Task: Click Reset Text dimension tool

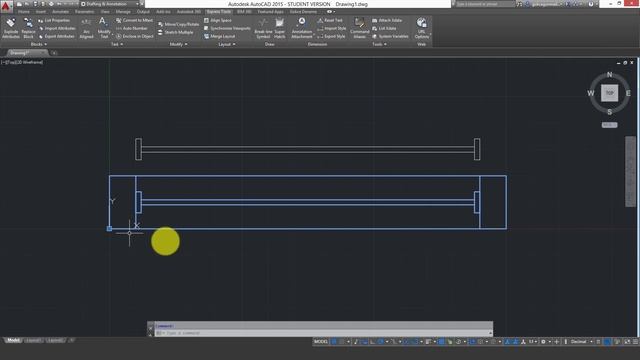Action: (330, 20)
